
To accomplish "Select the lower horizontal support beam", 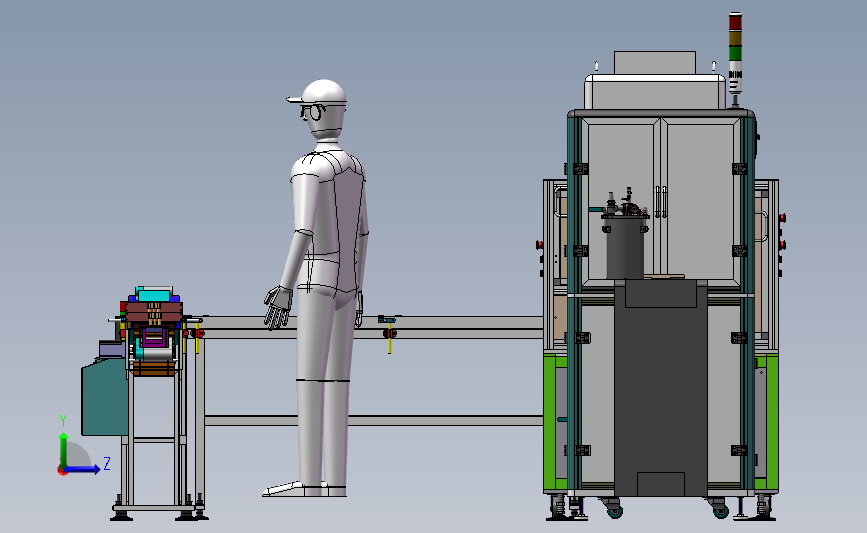I will [x=374, y=421].
